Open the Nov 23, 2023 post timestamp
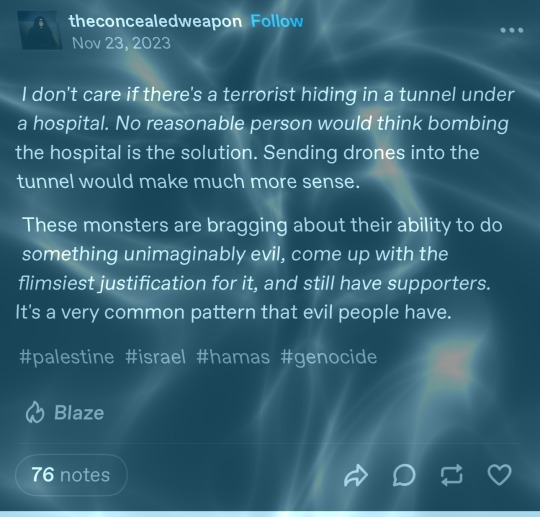Screen dimensions: 540x517 click(121, 43)
